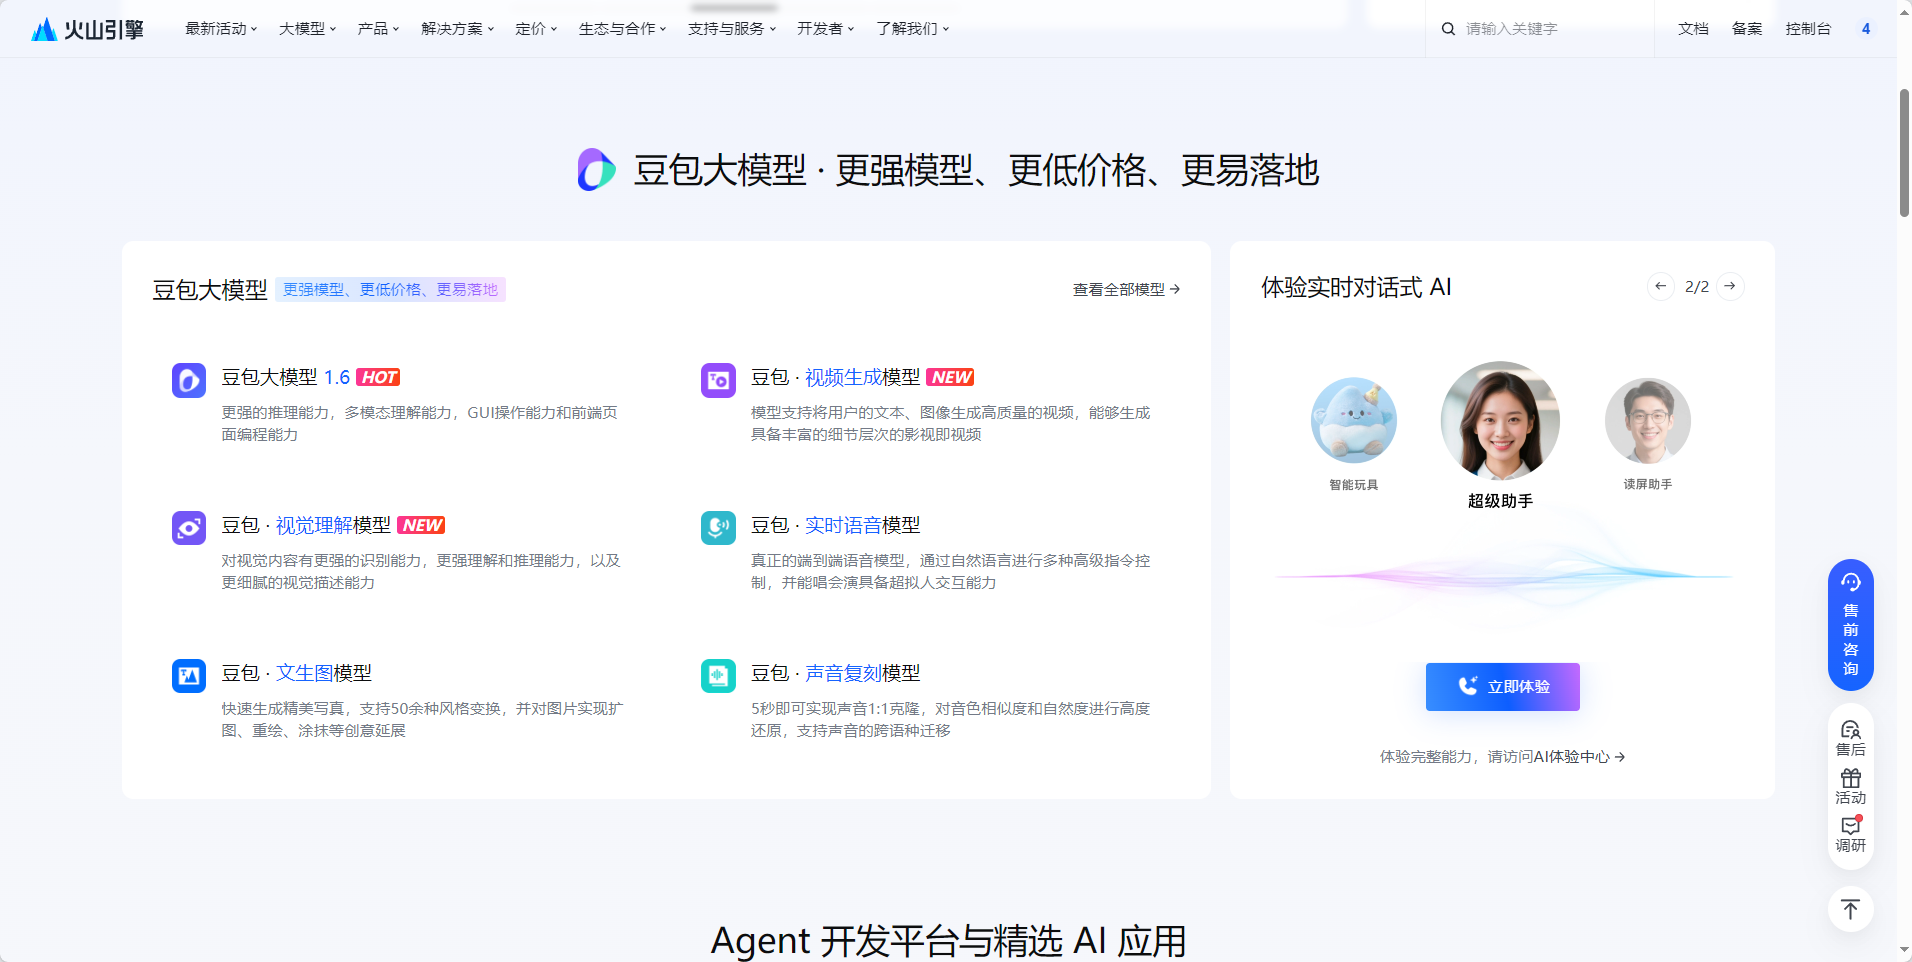Click the 2/2 page indicator
The height and width of the screenshot is (962, 1912).
coord(1697,287)
